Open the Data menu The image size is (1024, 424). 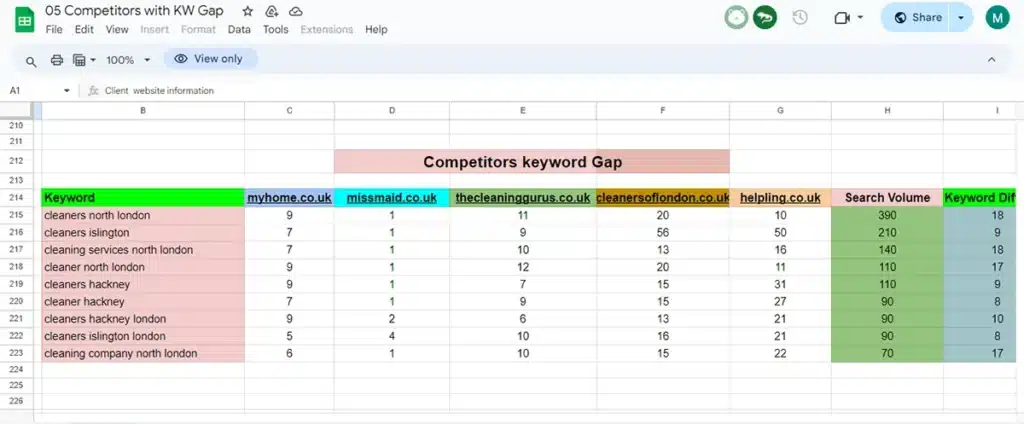pyautogui.click(x=239, y=29)
